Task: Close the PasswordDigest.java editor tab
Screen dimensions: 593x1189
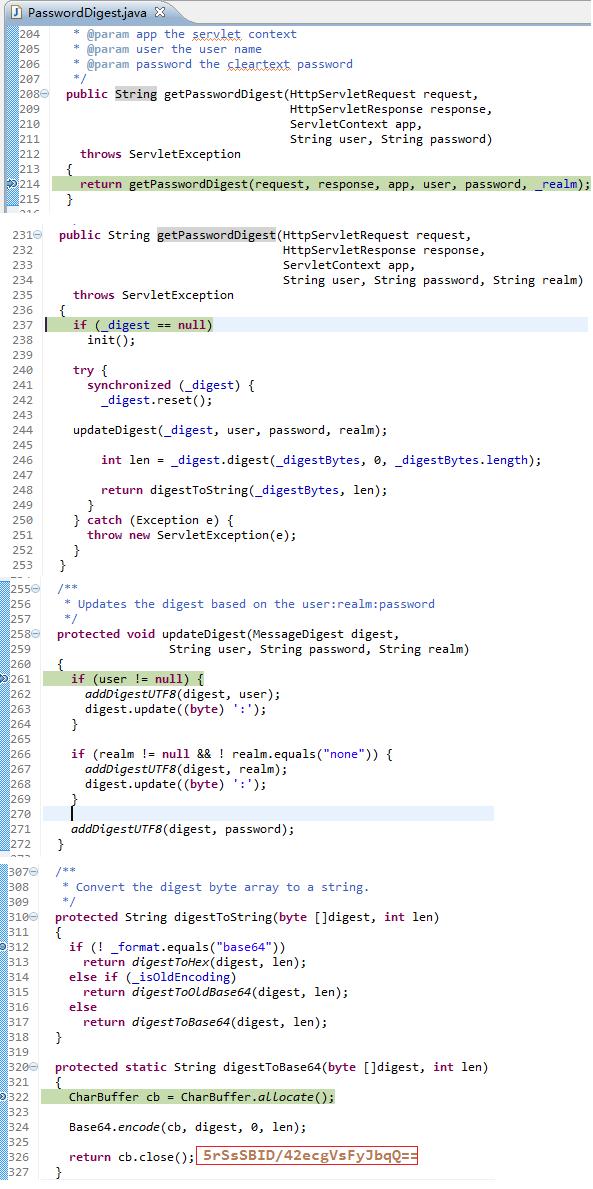Action: (159, 12)
